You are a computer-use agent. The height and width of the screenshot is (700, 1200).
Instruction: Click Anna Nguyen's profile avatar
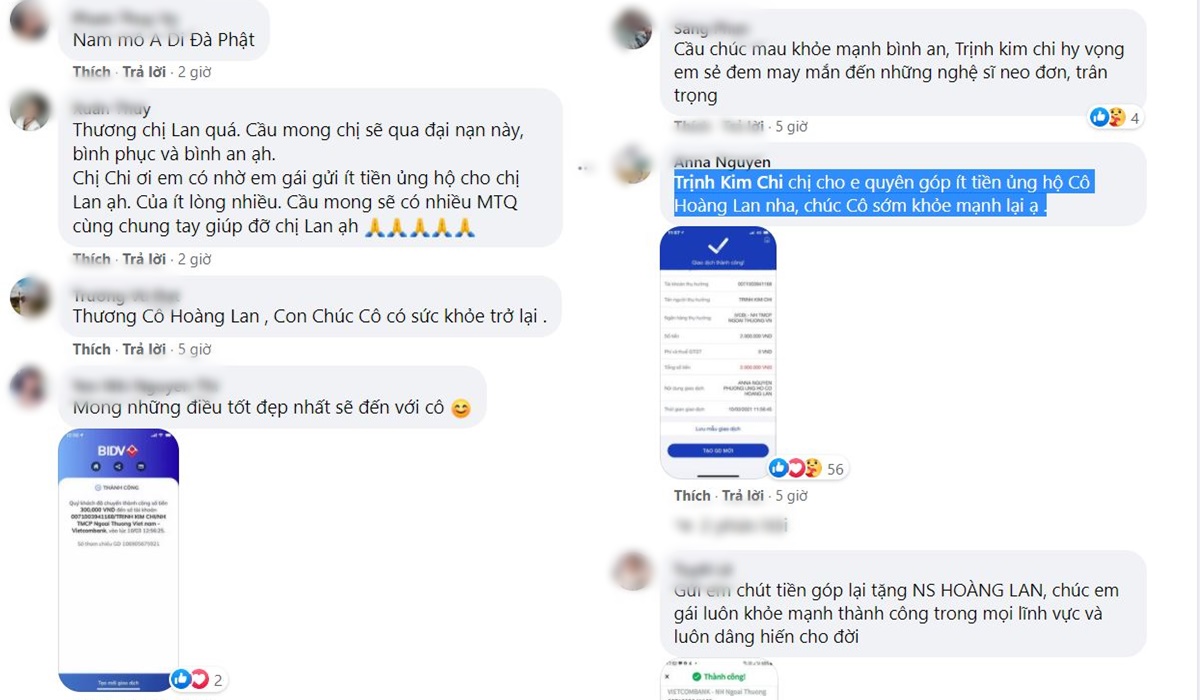coord(632,163)
